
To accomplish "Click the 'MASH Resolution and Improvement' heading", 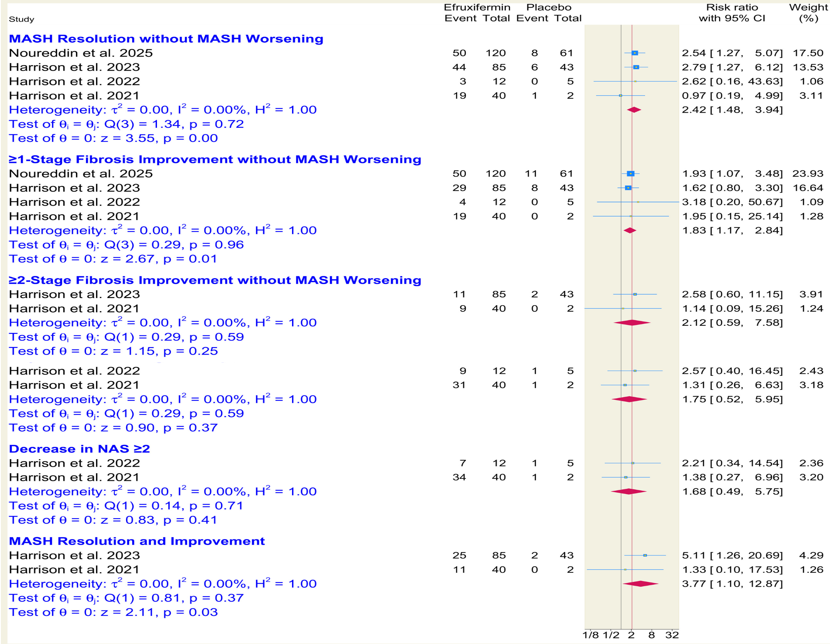I will pyautogui.click(x=137, y=541).
